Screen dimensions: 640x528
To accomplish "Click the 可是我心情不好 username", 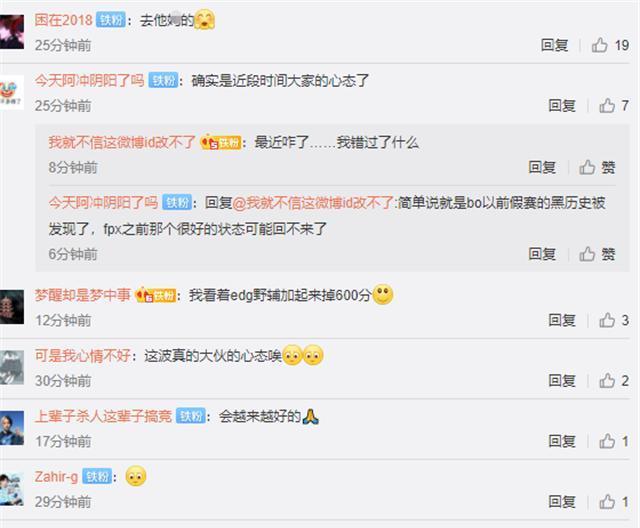I will (x=82, y=355).
